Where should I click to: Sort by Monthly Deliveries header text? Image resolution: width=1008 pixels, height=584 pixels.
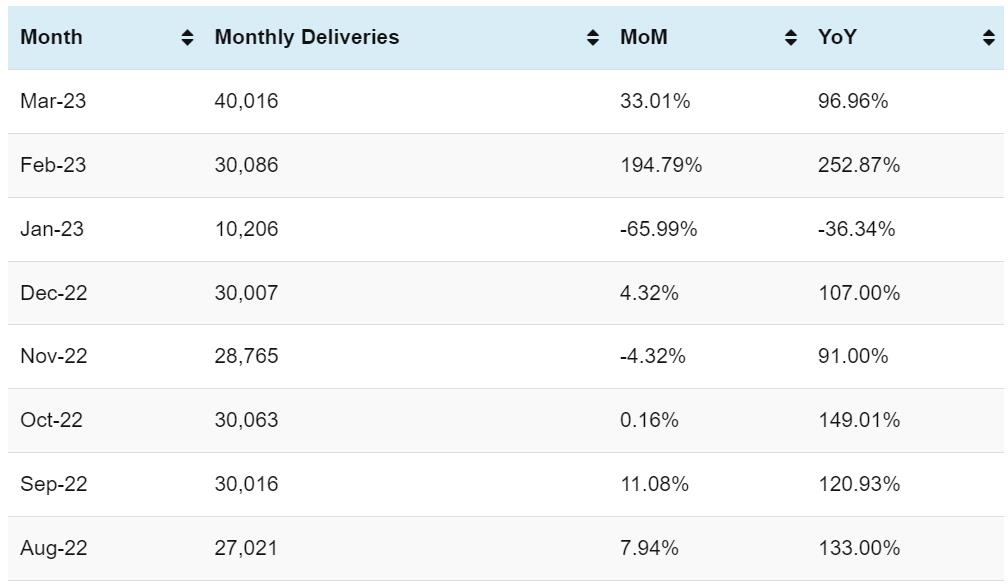click(x=306, y=38)
